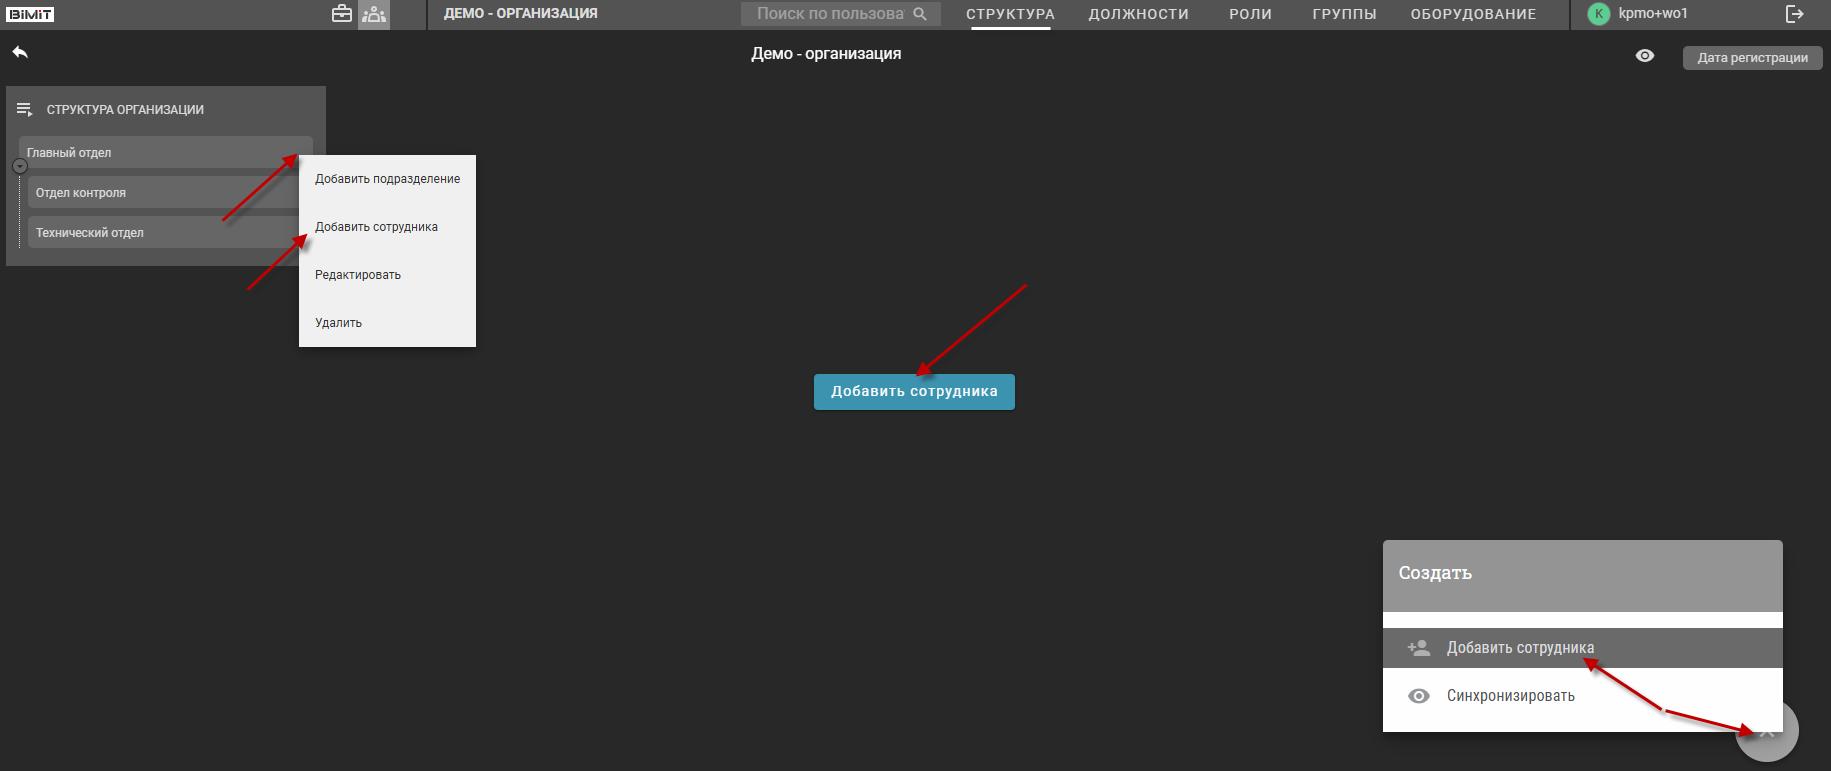1831x771 pixels.
Task: Click Синхронизировать in the Создать panel
Action: point(1510,696)
